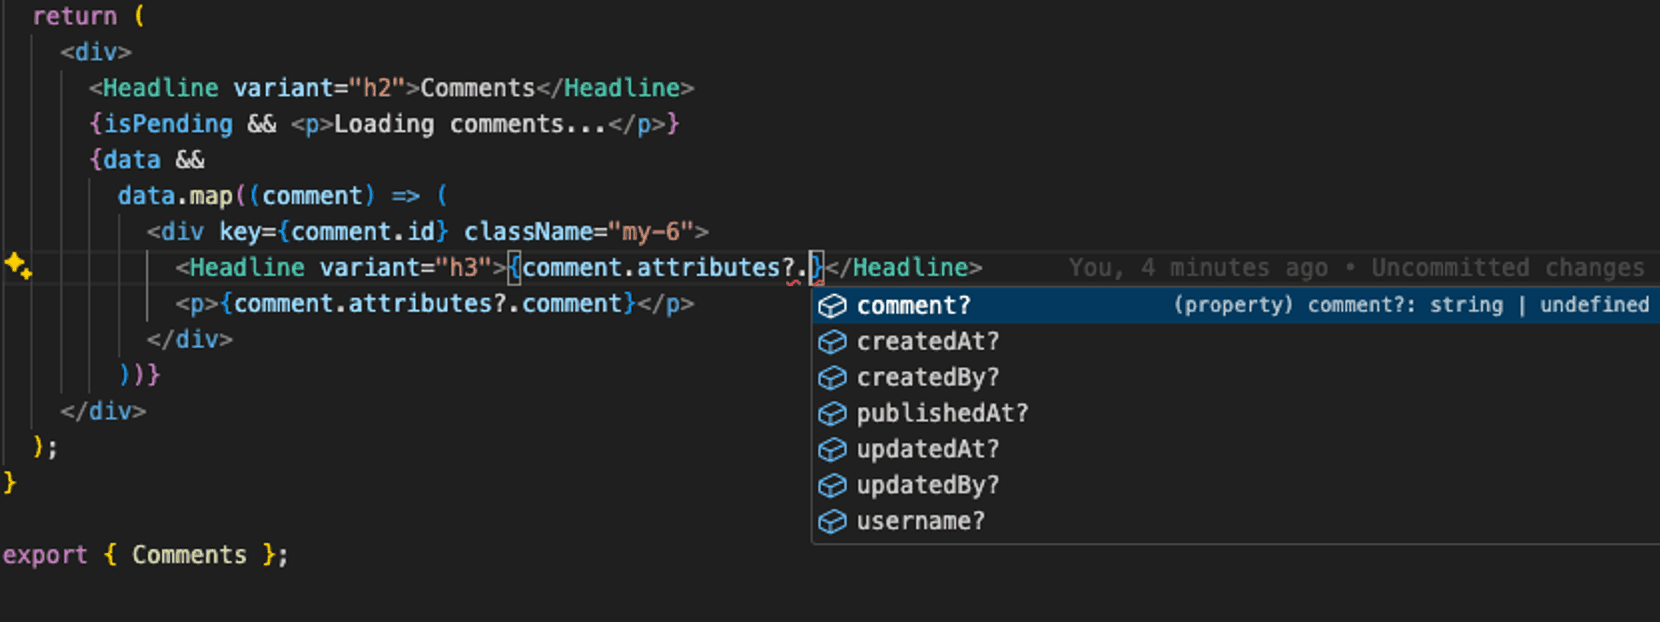This screenshot has height=622, width=1660.
Task: Select updatedBy? autocomplete entry
Action: pyautogui.click(x=1236, y=485)
